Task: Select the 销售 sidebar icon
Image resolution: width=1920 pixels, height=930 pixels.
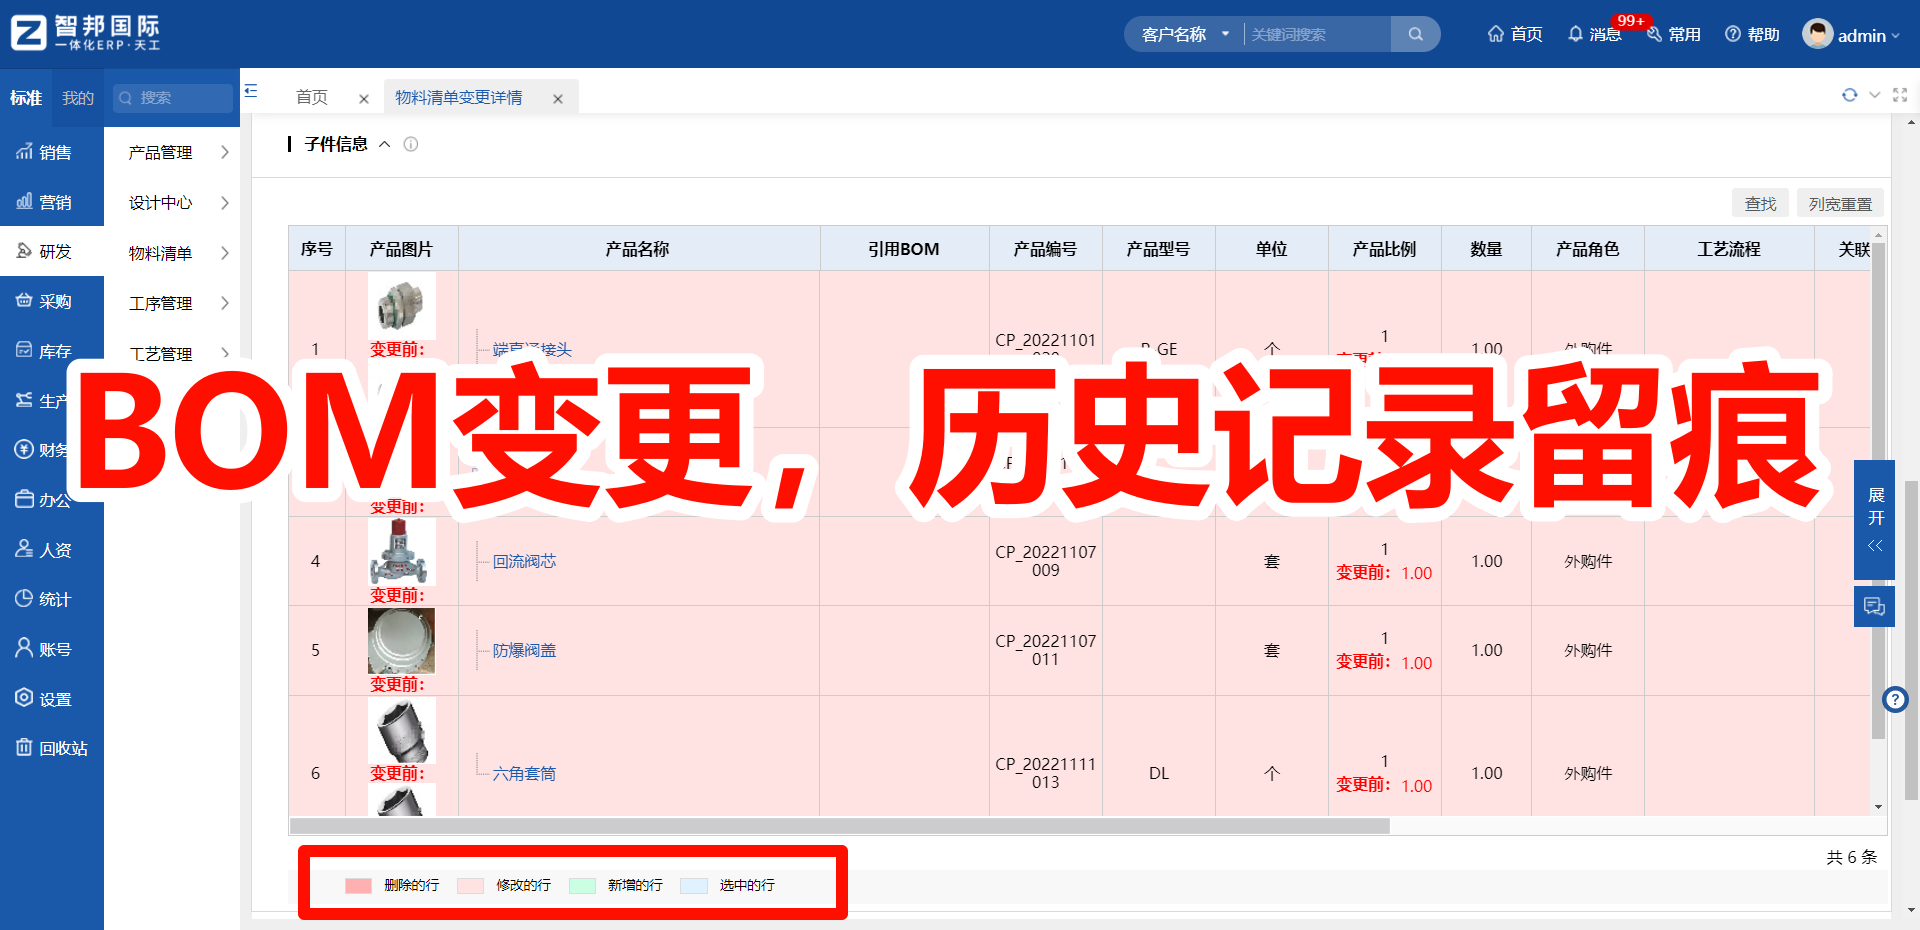Action: point(52,152)
